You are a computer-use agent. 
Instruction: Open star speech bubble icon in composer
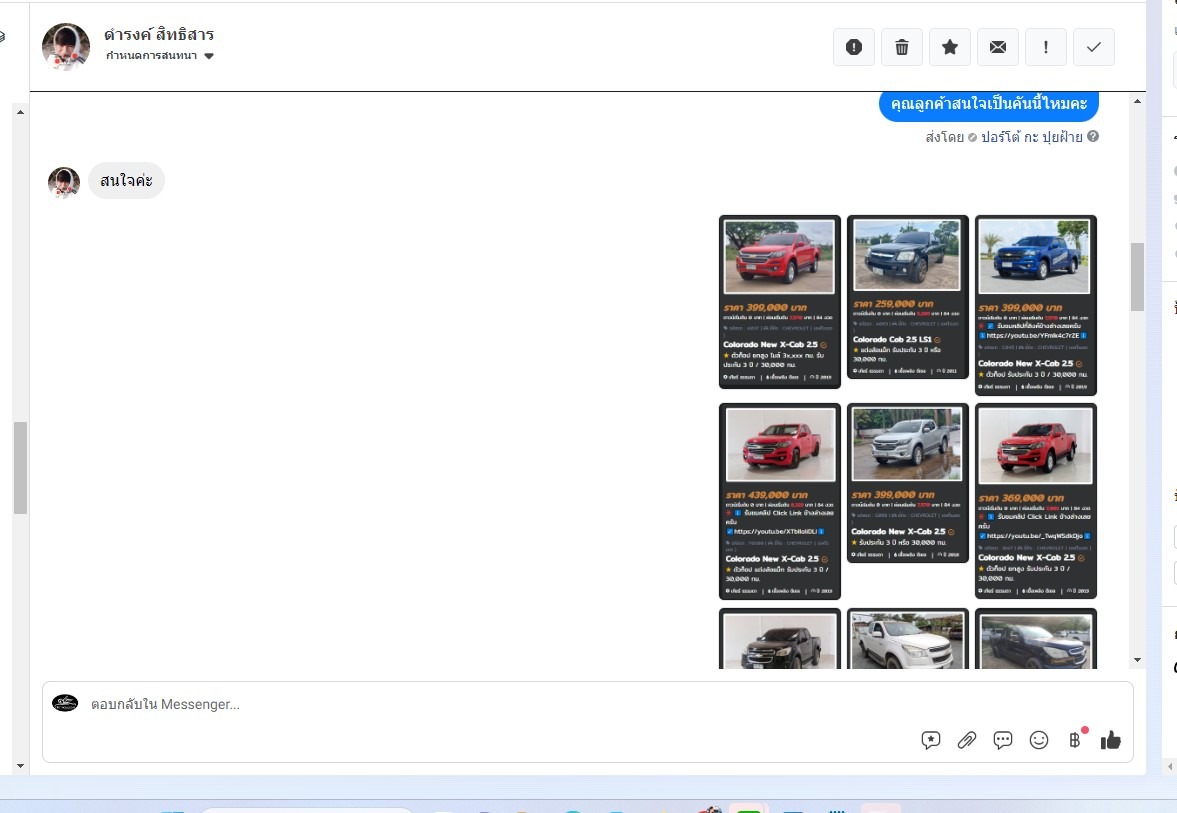pyautogui.click(x=930, y=740)
